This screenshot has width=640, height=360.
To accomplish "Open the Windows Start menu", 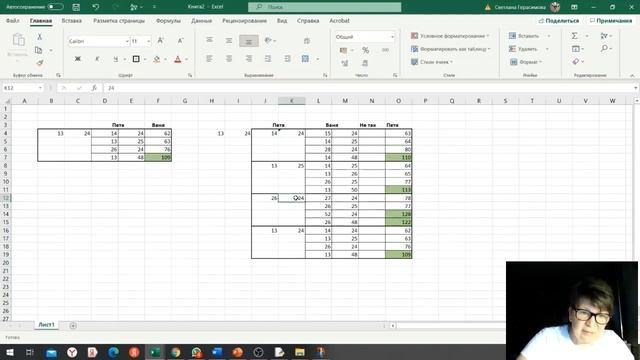I will click(10, 352).
